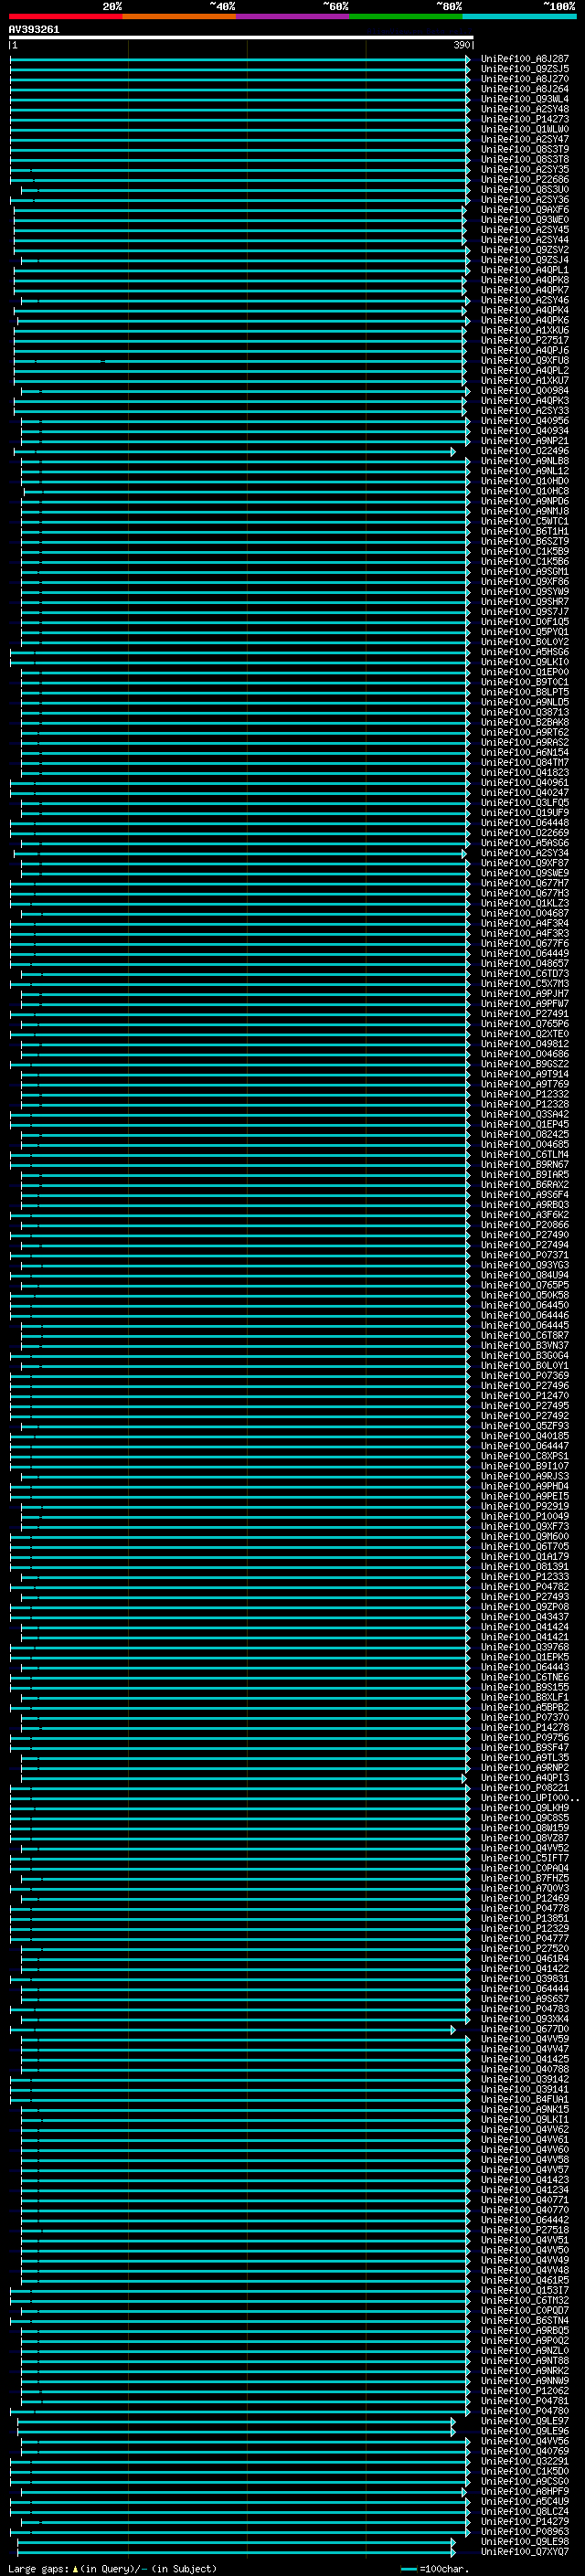Select hit label UniRef100_Q41424

525,1627
